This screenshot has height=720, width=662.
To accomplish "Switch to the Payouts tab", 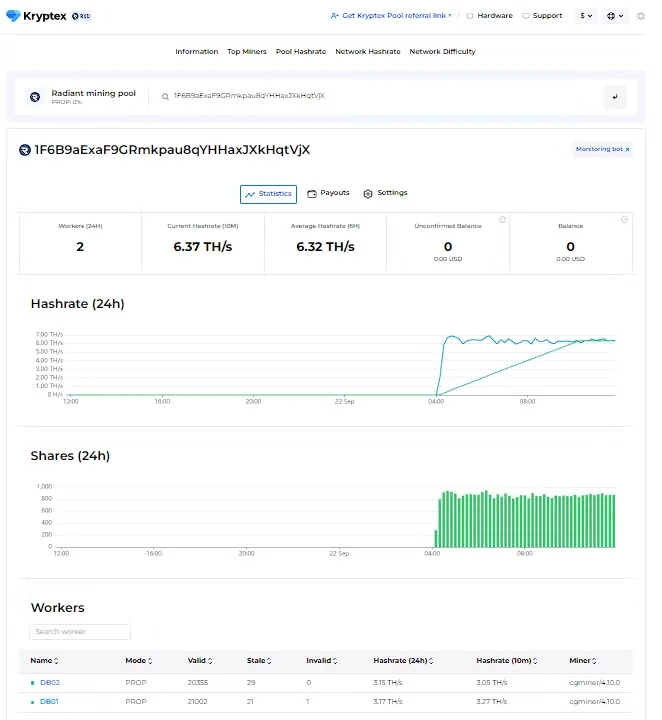I will (329, 193).
